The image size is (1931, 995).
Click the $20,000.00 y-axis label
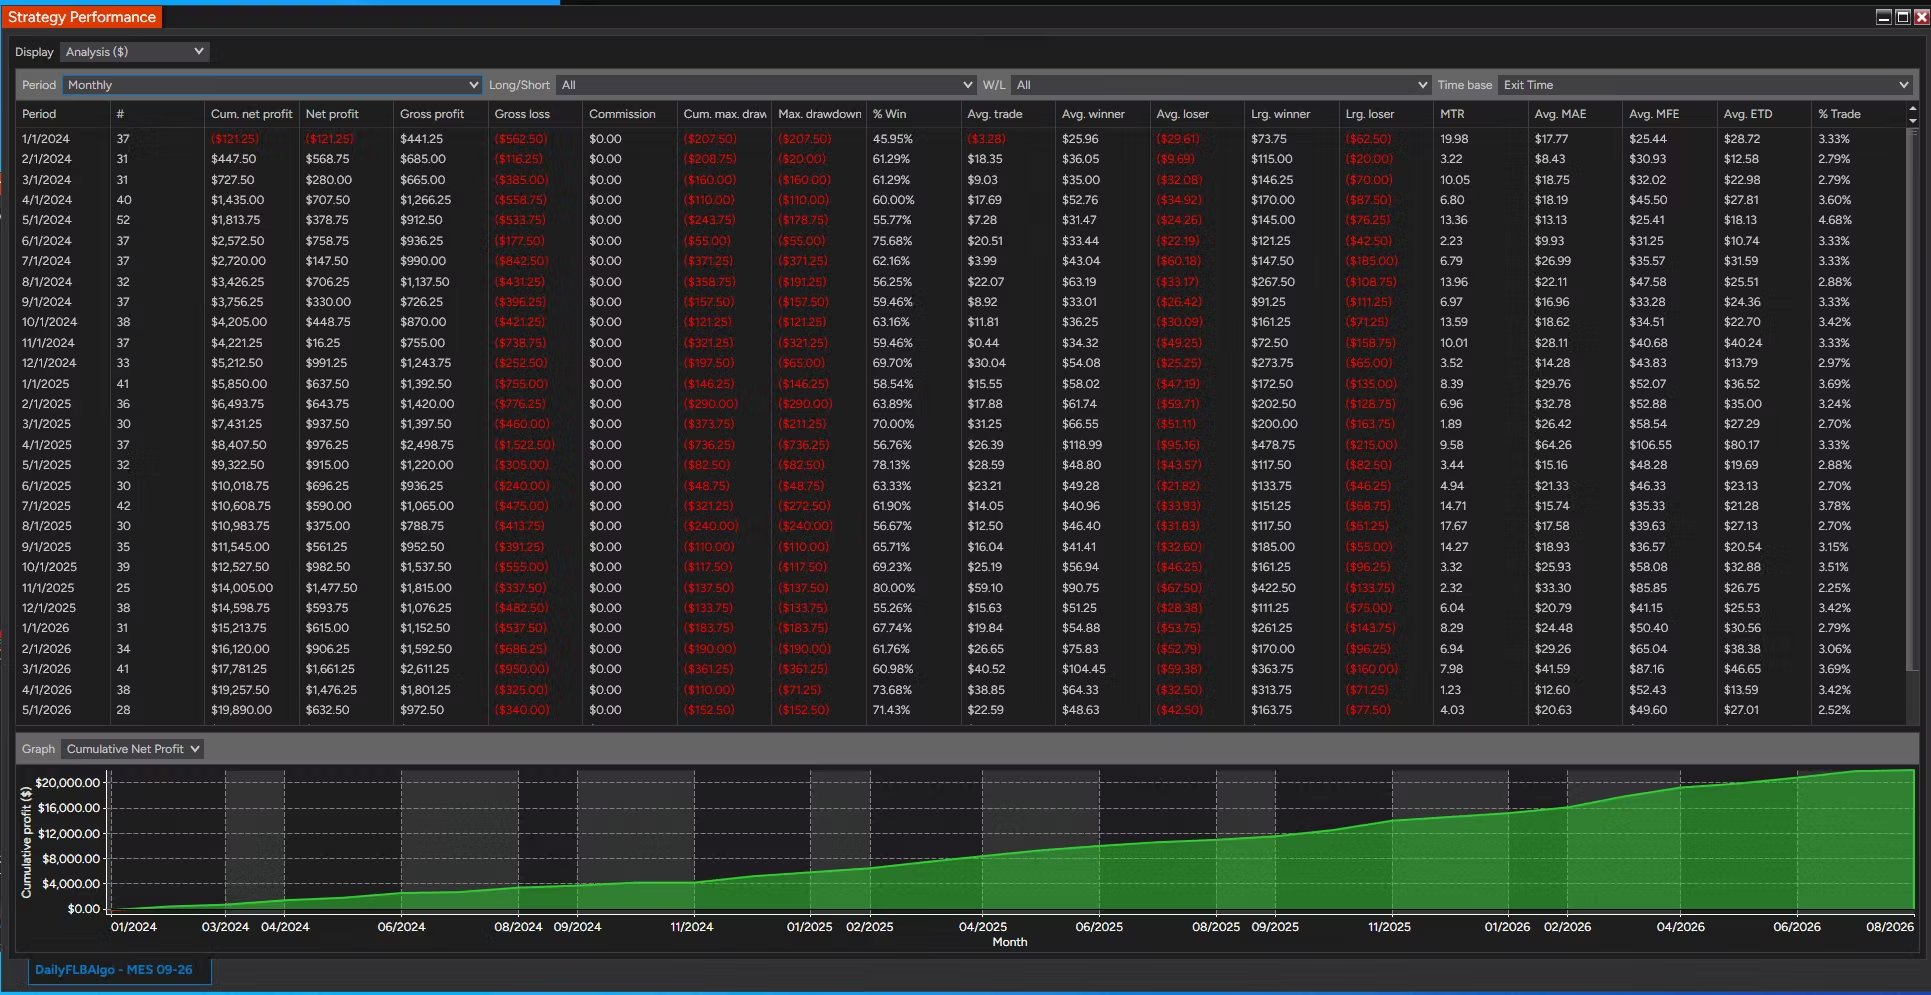(68, 783)
